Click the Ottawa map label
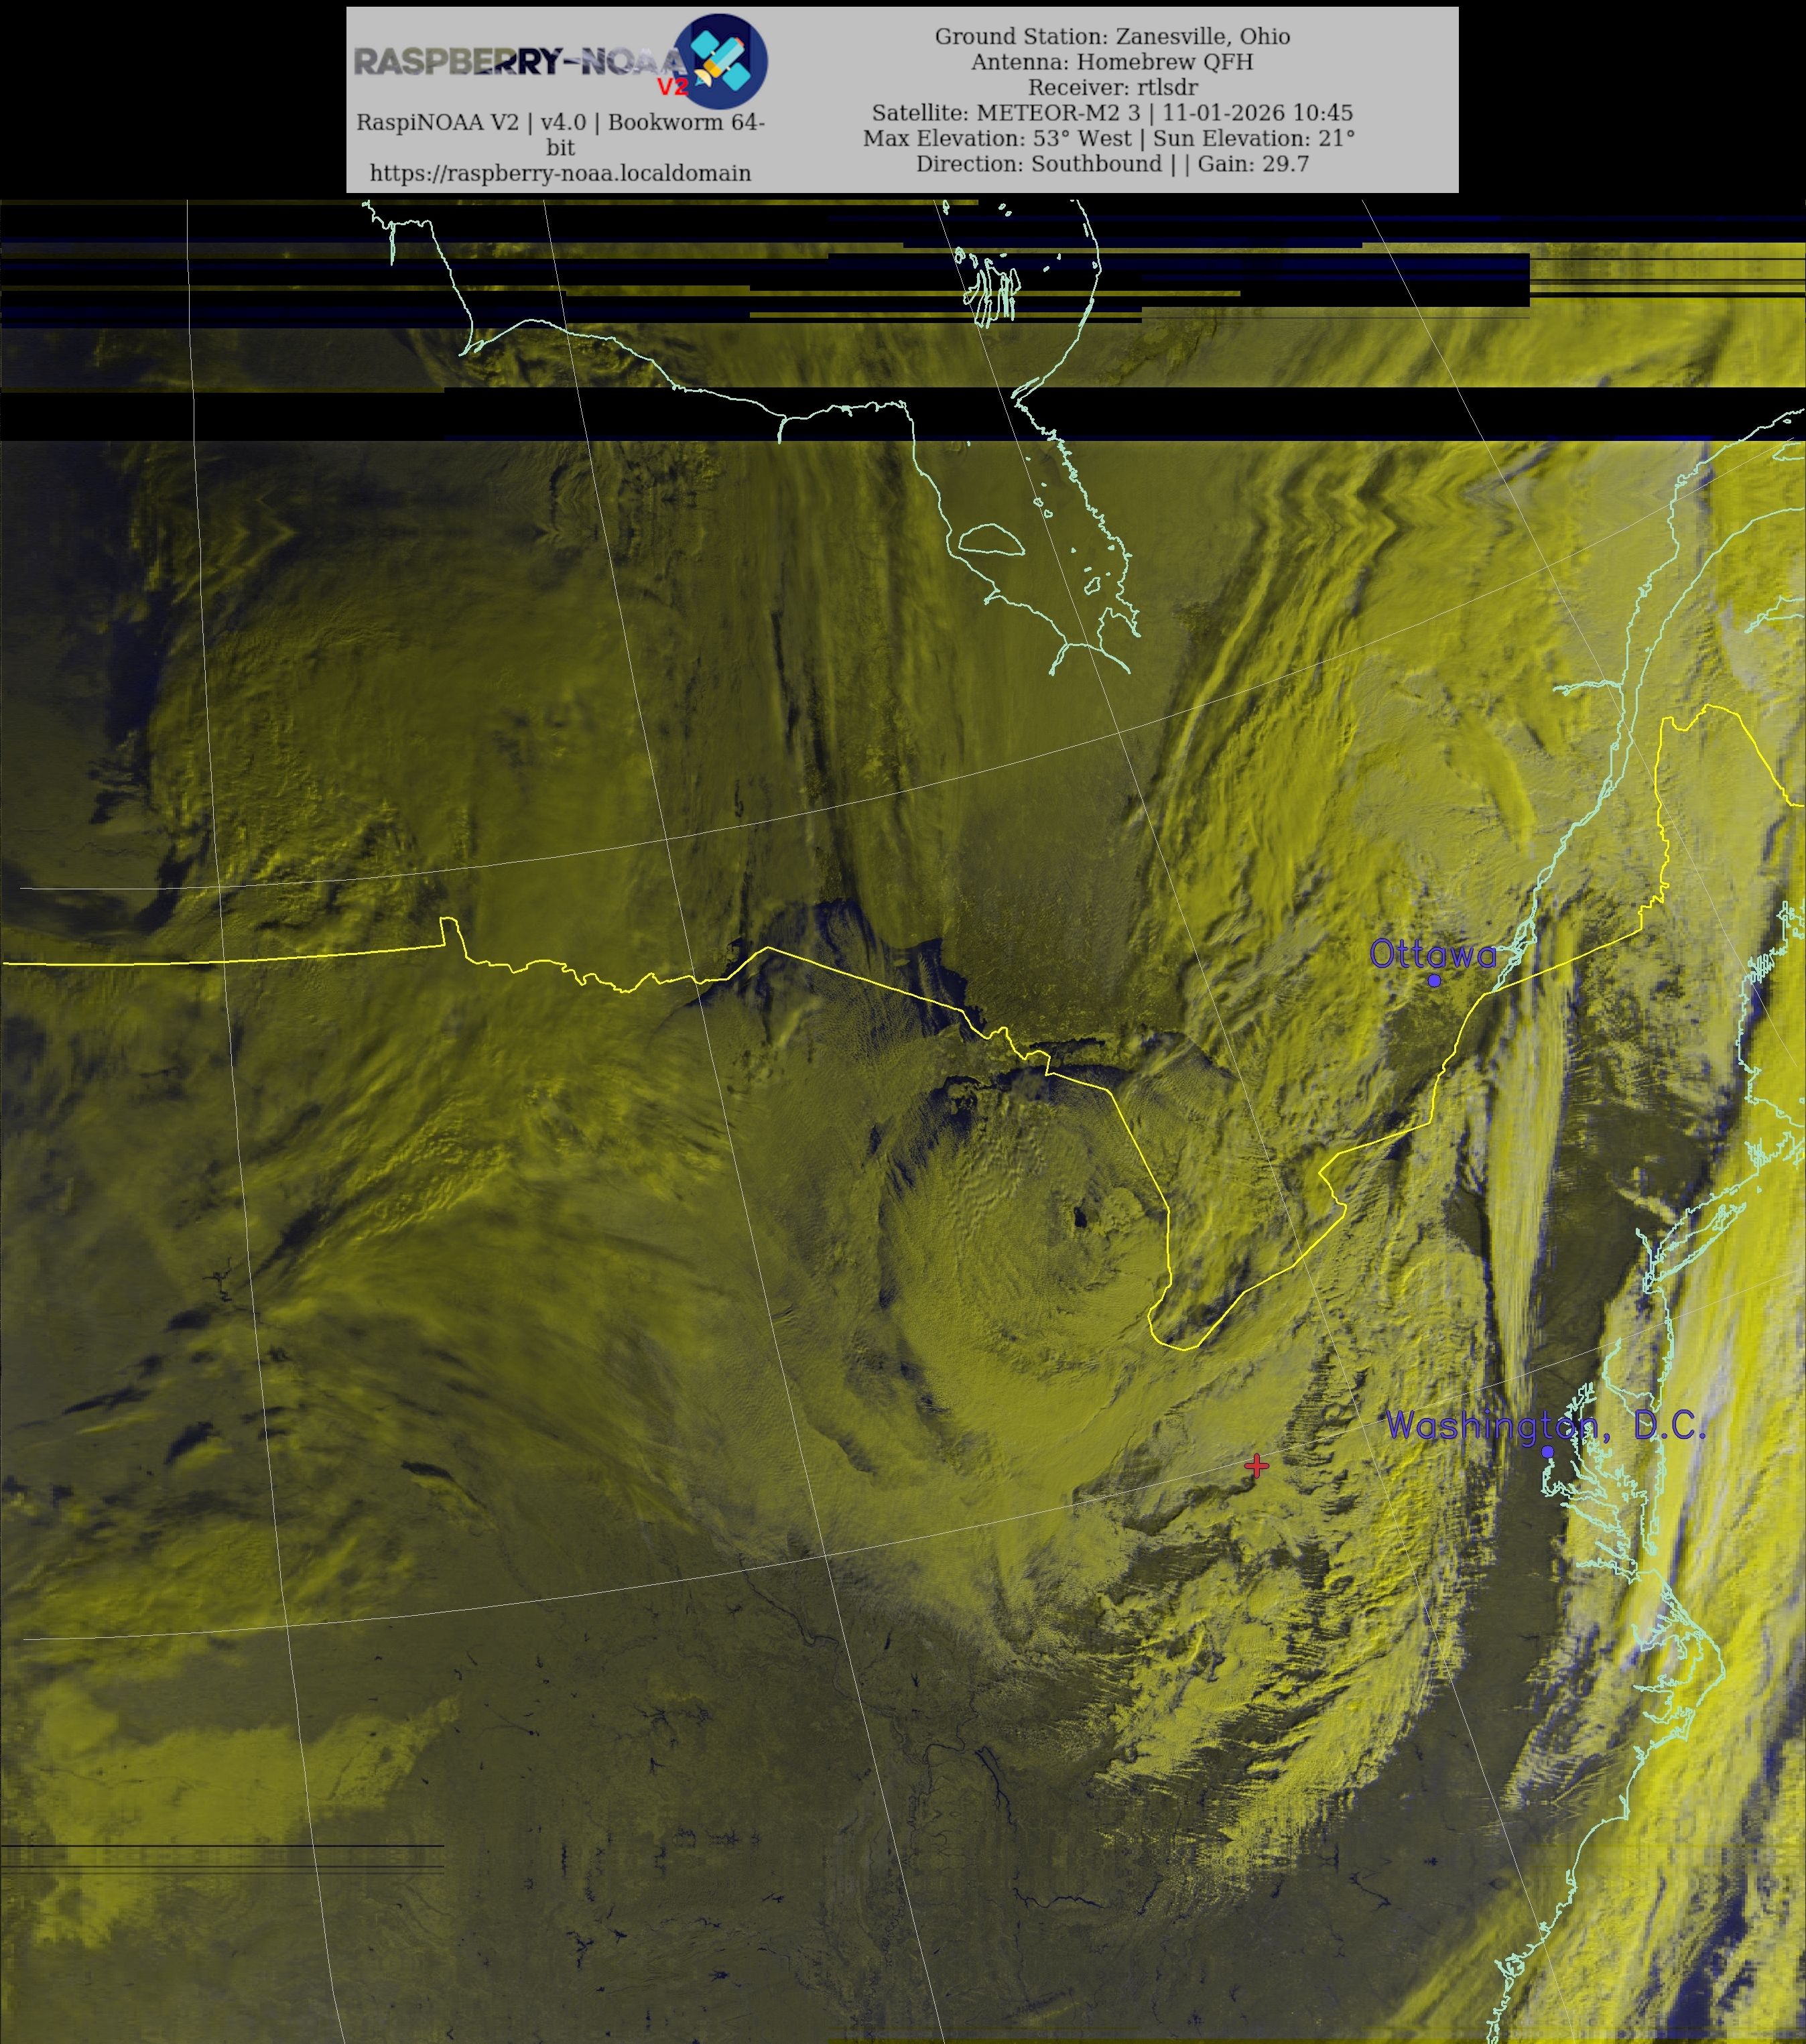This screenshot has height=2044, width=1806. pyautogui.click(x=1432, y=954)
